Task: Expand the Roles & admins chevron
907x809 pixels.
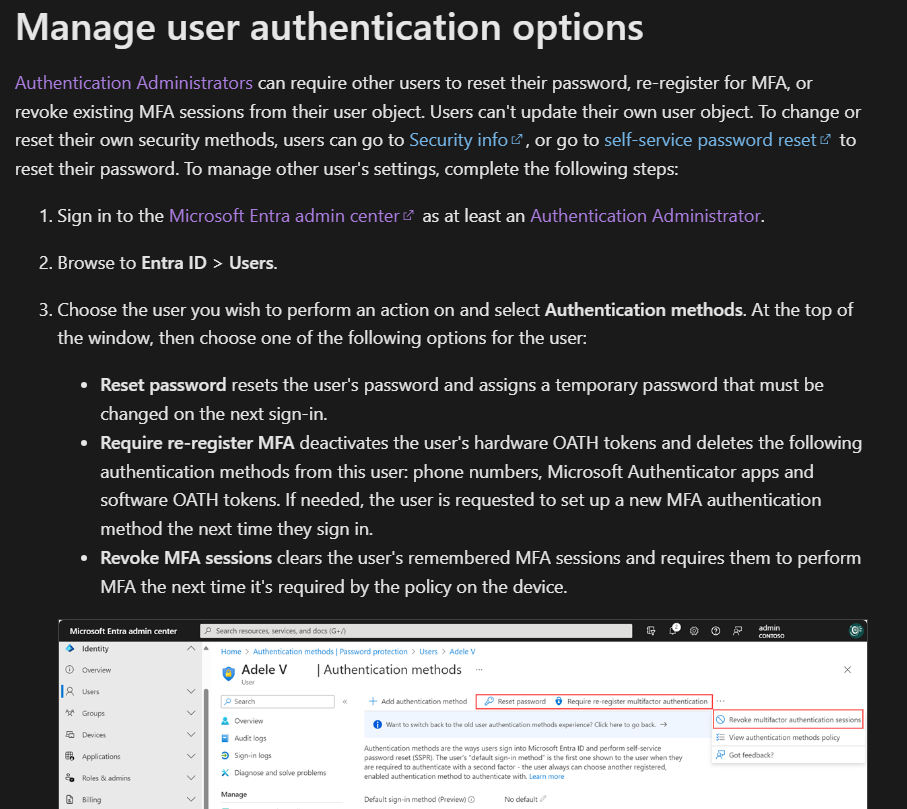Action: click(x=191, y=778)
